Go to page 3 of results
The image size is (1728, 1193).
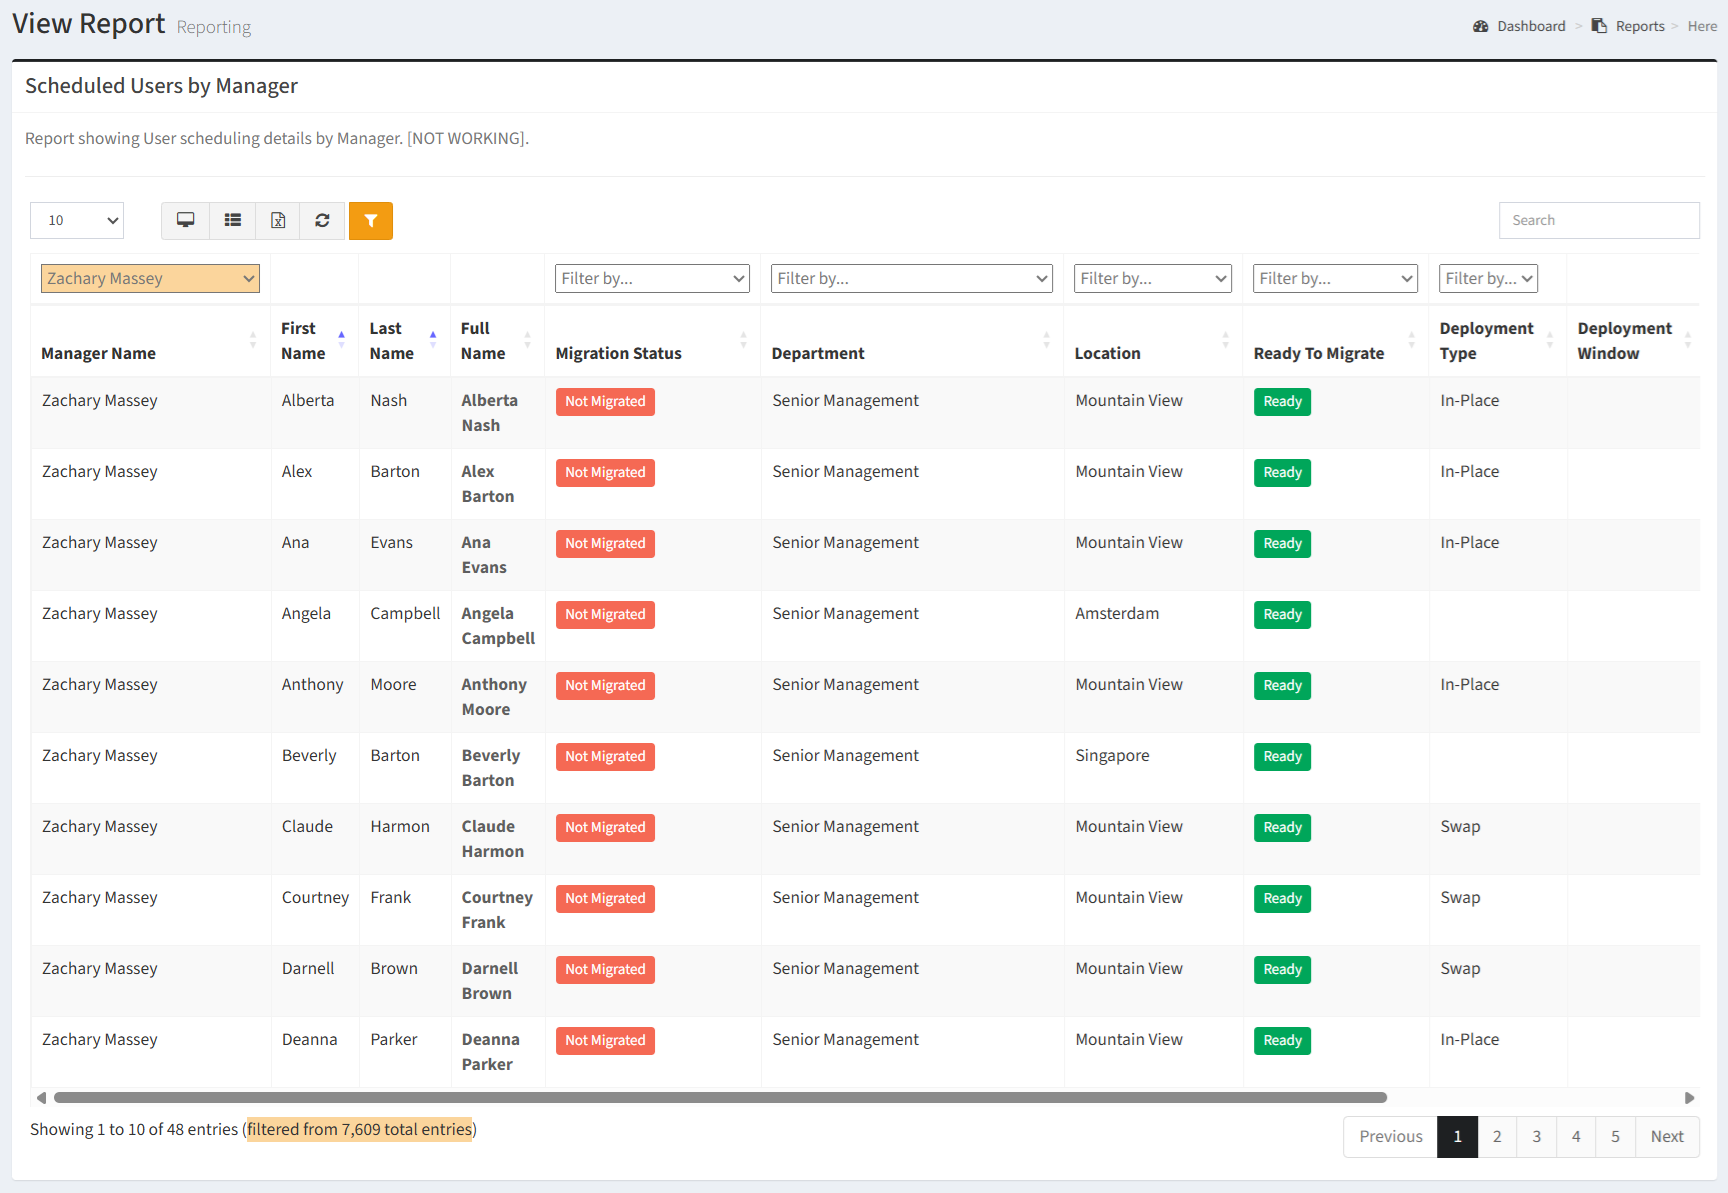pyautogui.click(x=1536, y=1136)
